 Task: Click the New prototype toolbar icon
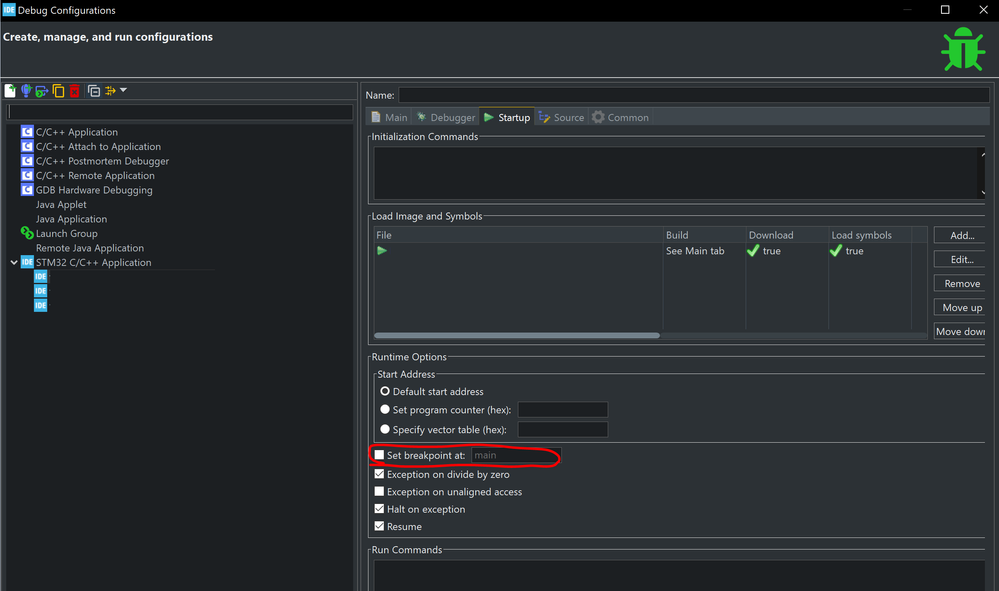pos(26,91)
